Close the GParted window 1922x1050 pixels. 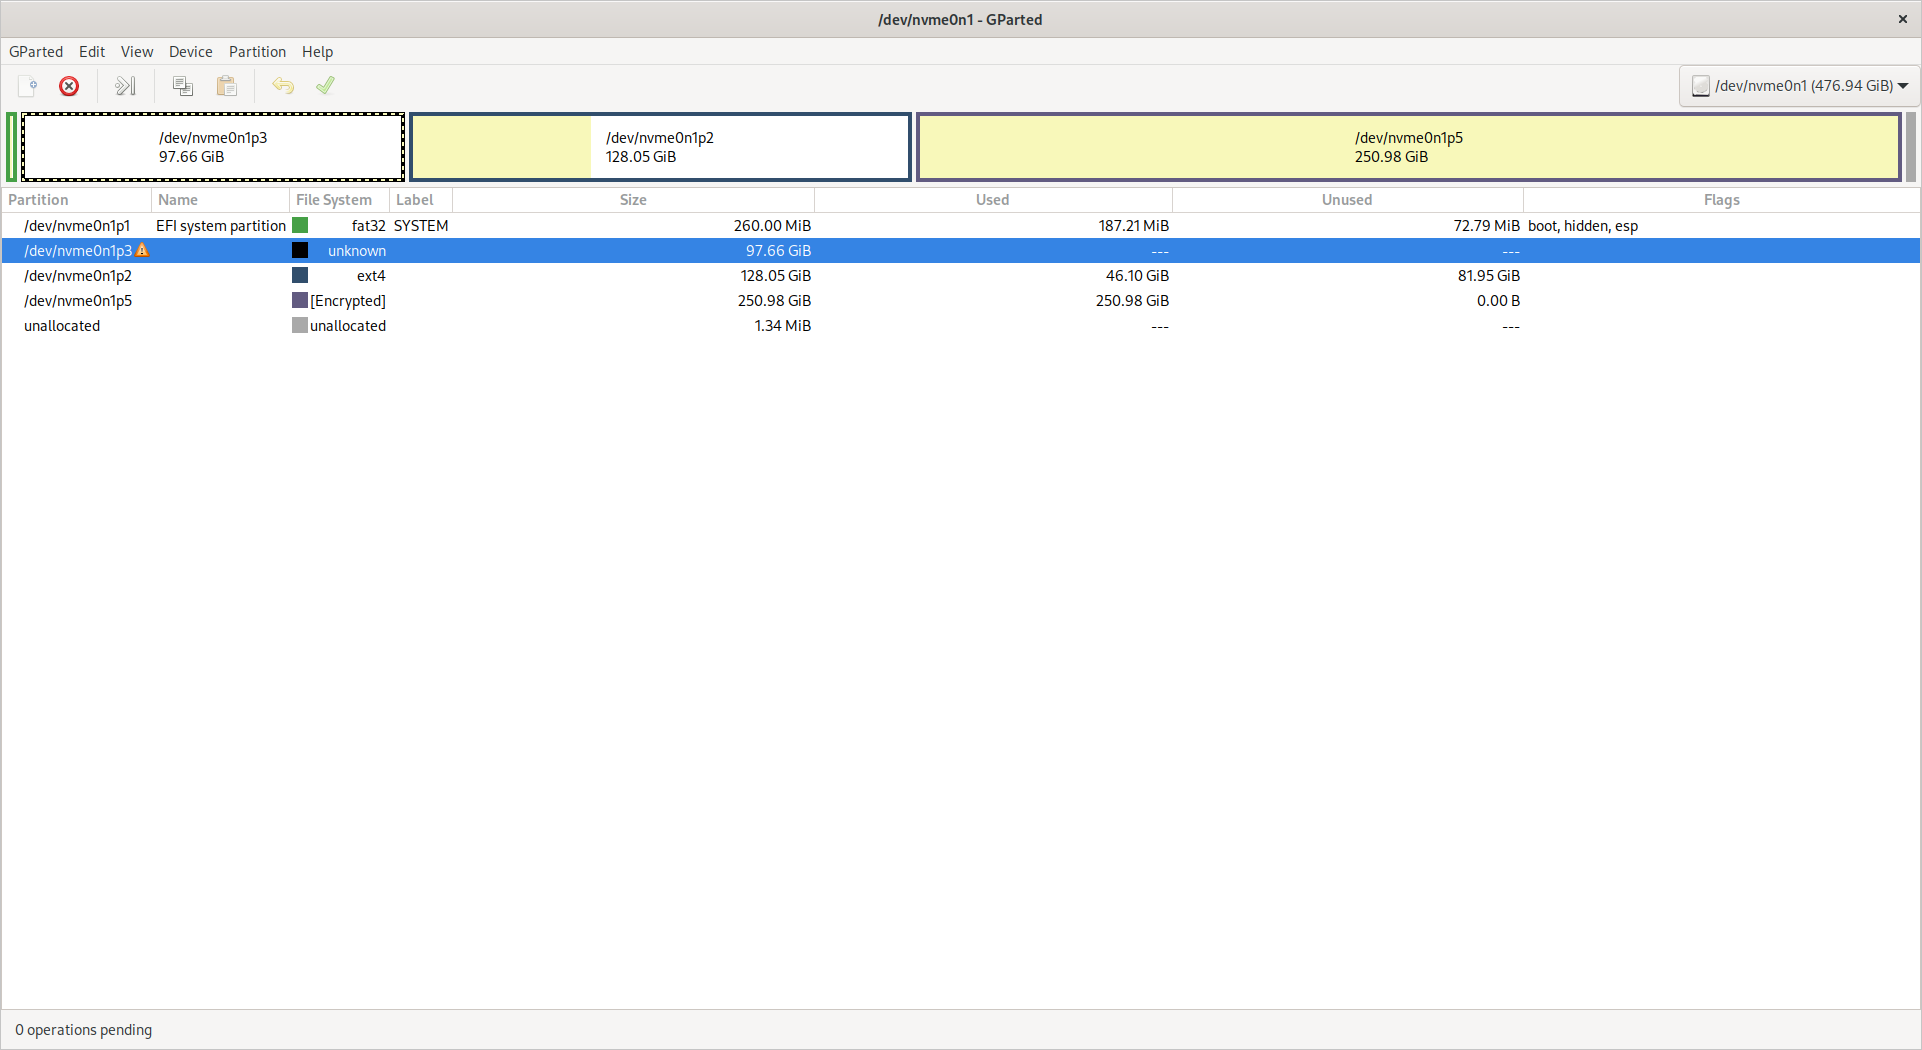click(x=1902, y=19)
